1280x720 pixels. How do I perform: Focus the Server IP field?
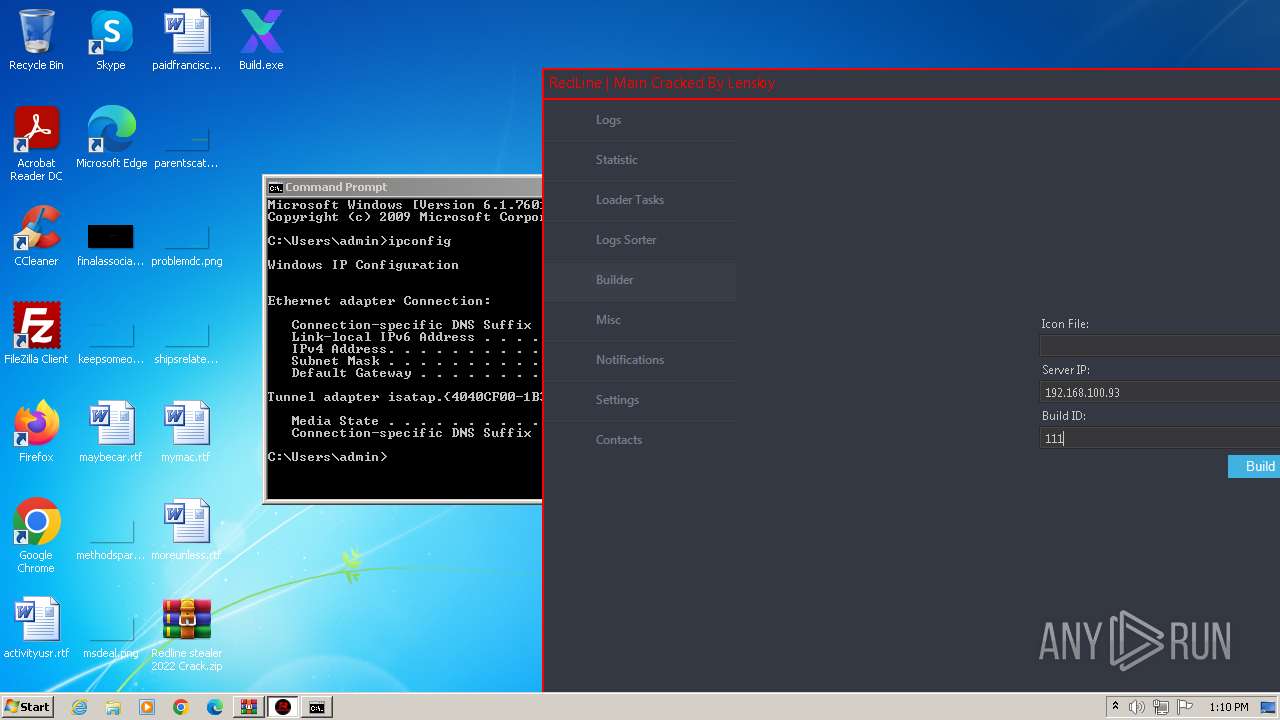pyautogui.click(x=1160, y=392)
